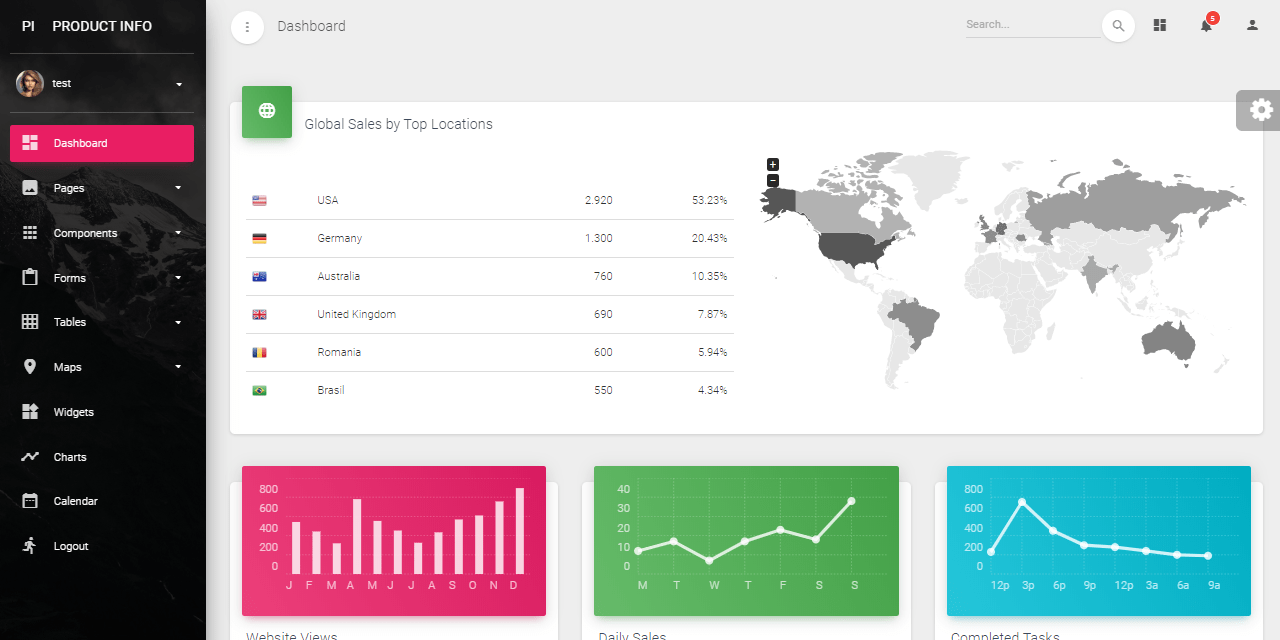Select the Widgets sidebar icon
Viewport: 1280px width, 640px height.
coord(30,412)
